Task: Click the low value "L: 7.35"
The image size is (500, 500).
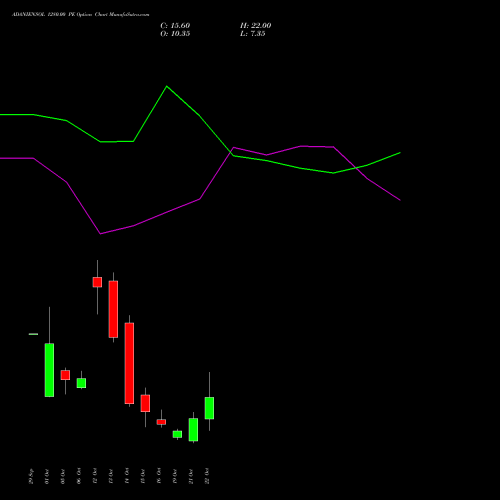Action: tap(252, 34)
